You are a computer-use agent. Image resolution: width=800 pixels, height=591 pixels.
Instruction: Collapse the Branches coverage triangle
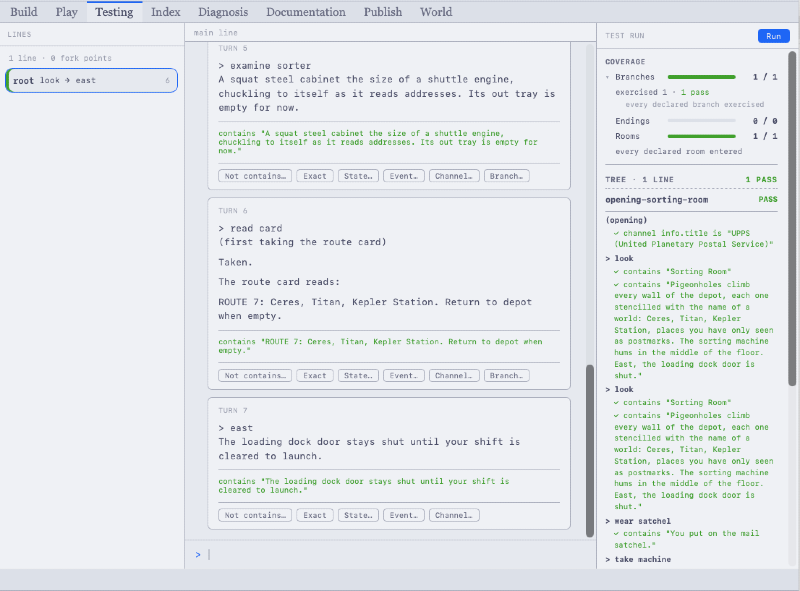[x=607, y=77]
